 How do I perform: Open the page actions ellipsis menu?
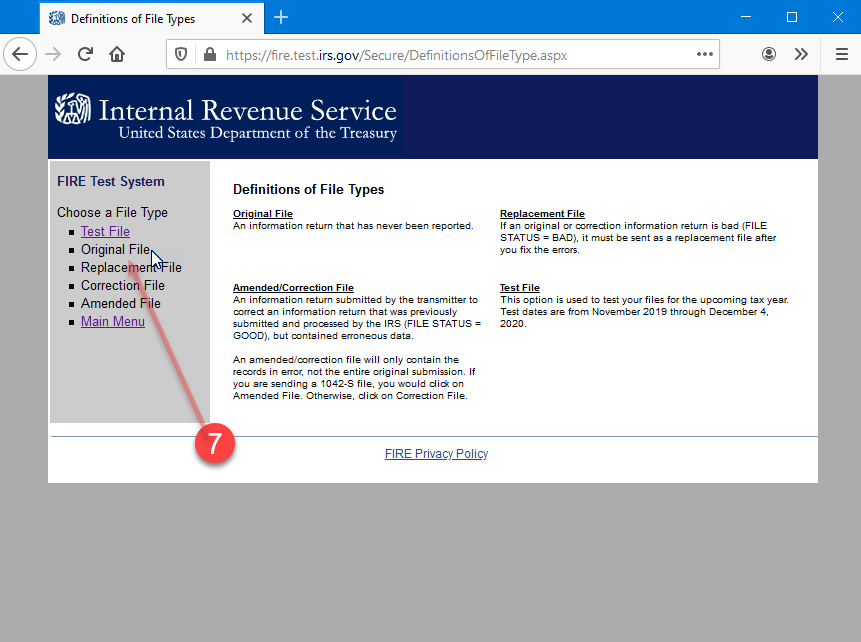(x=705, y=55)
